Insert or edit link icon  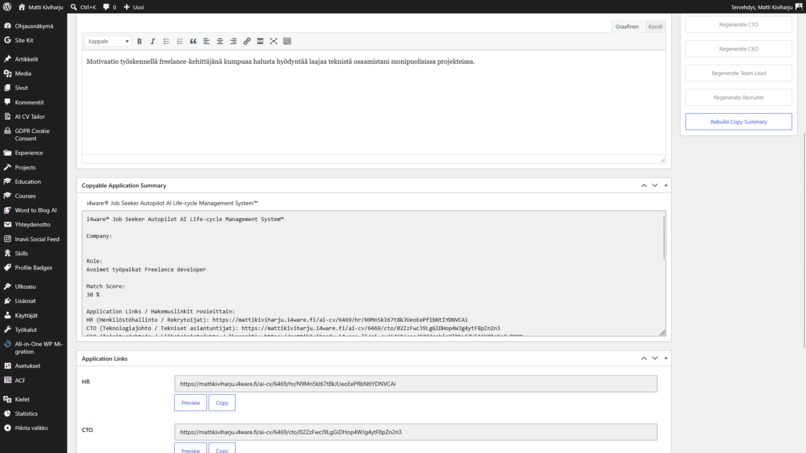247,41
